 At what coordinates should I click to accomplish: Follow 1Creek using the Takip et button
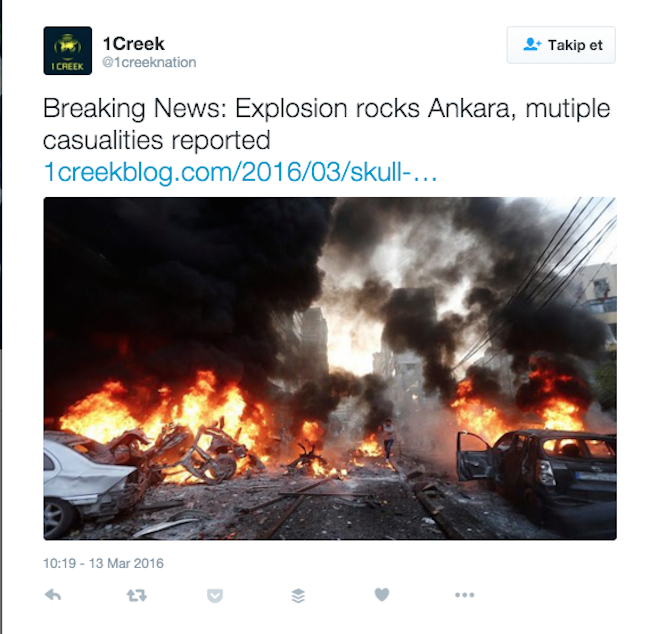(x=561, y=45)
